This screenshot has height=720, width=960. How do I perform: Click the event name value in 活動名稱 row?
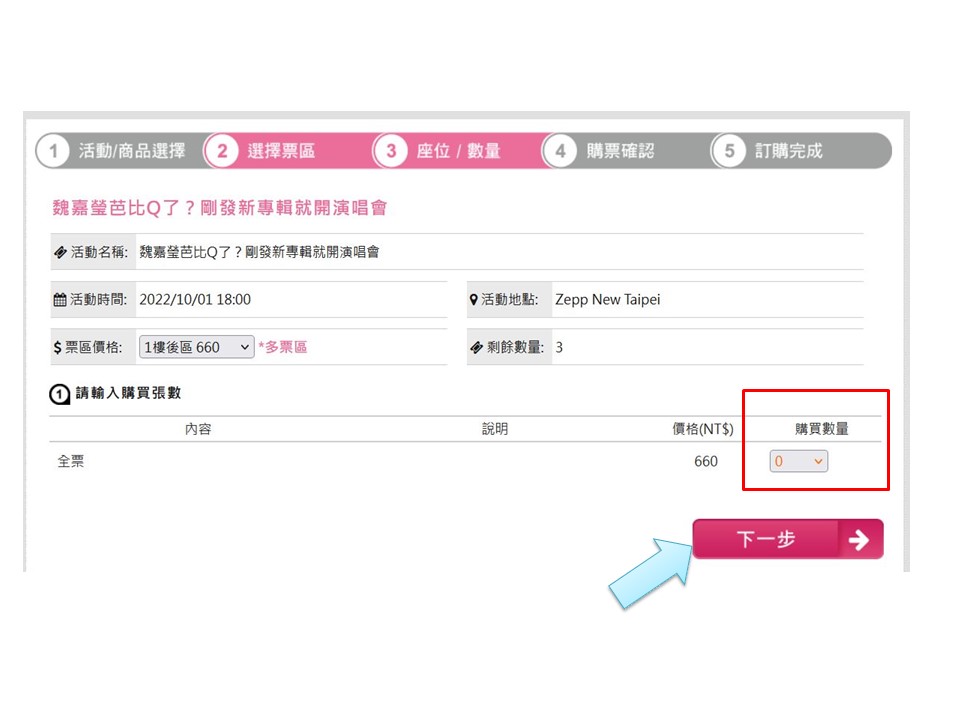[x=260, y=252]
